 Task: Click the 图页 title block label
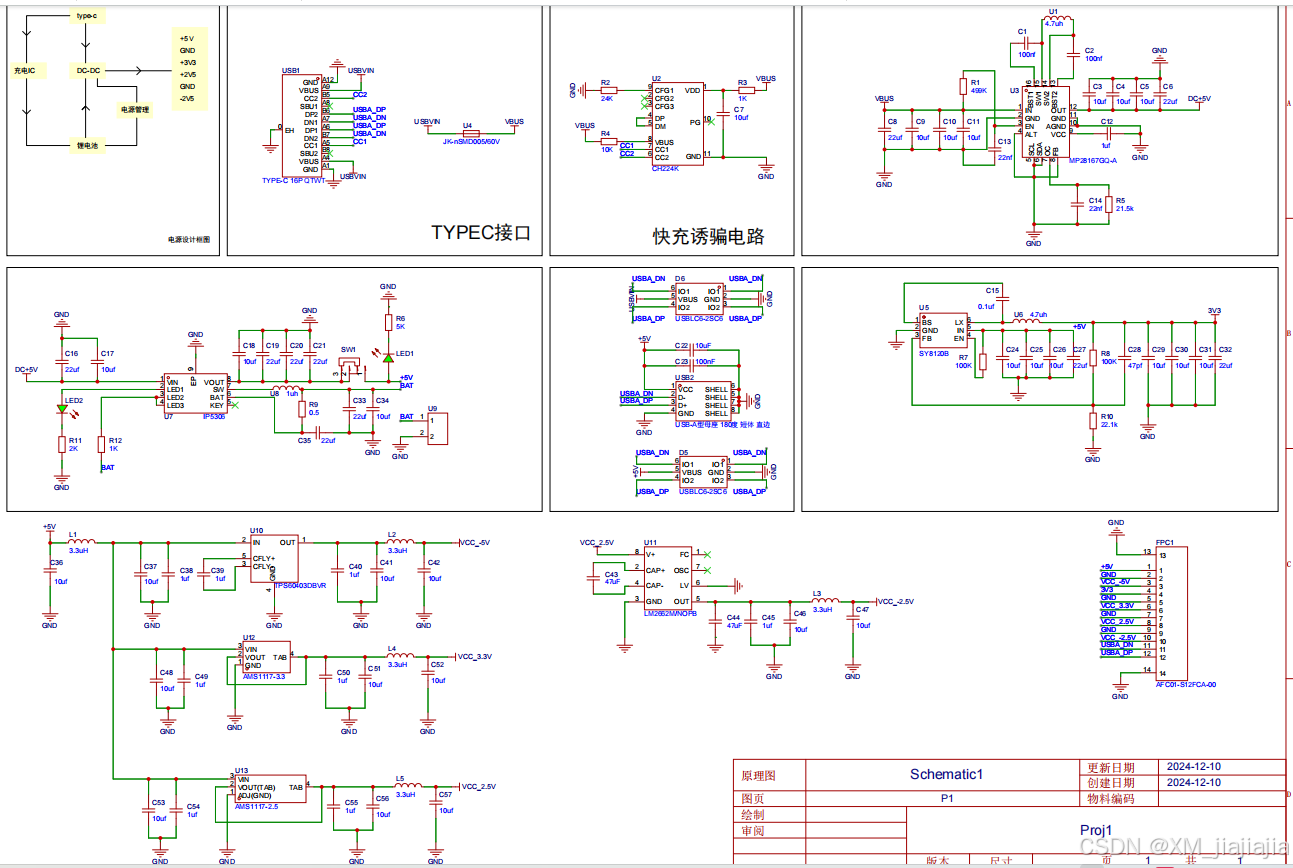point(752,799)
